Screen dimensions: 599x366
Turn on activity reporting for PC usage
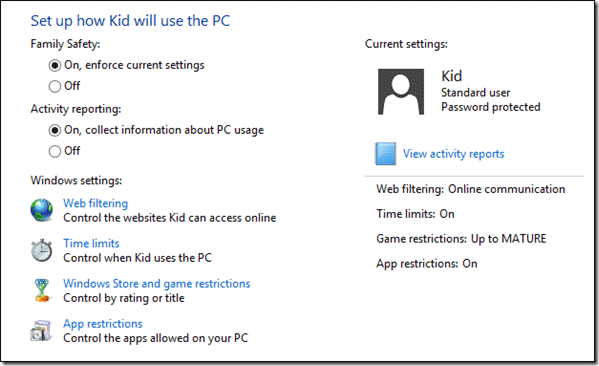(55, 130)
